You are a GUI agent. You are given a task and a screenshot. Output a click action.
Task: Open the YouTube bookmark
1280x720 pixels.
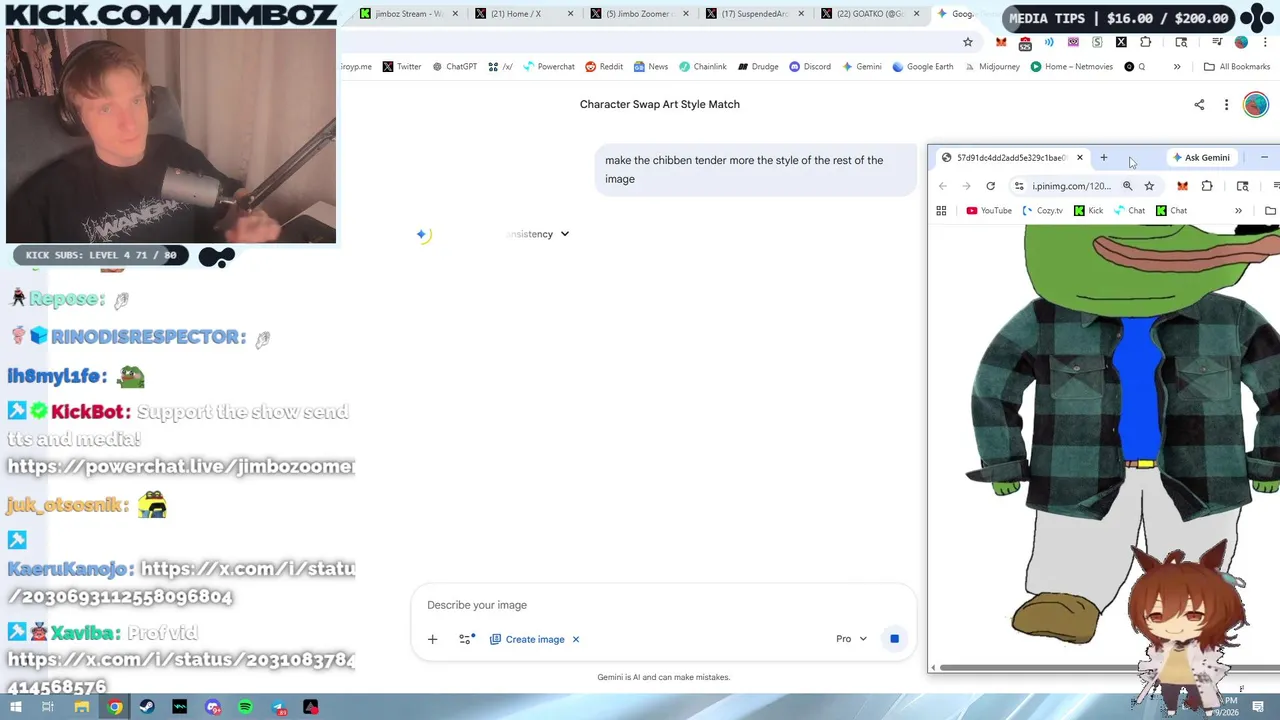pyautogui.click(x=989, y=211)
